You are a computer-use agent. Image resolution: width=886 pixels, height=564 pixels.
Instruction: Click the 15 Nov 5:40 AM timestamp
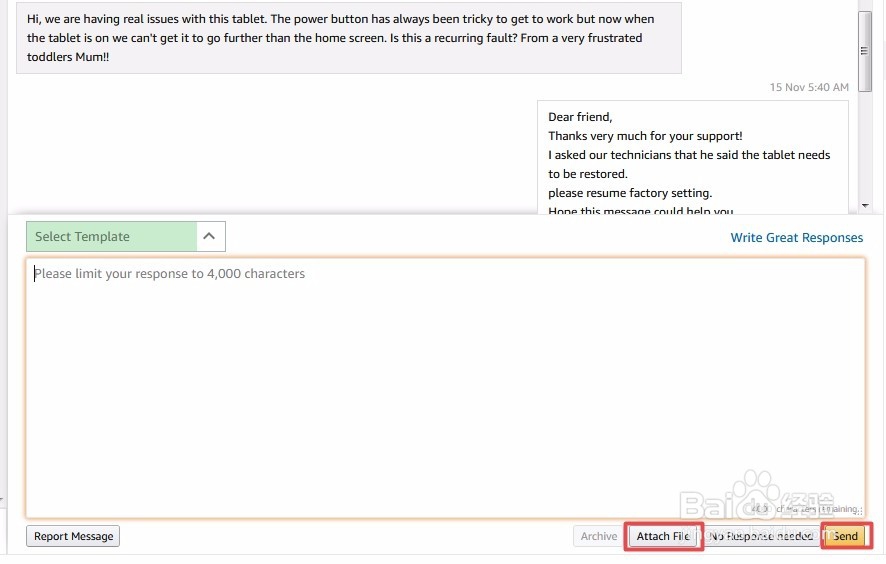click(808, 88)
